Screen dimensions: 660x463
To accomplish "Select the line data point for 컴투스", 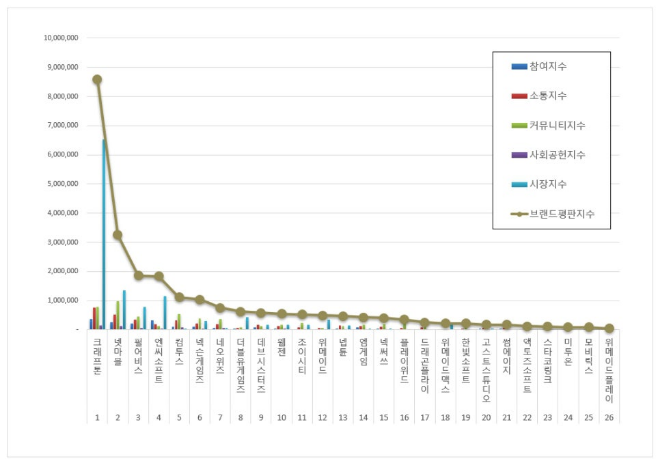I will [x=179, y=297].
